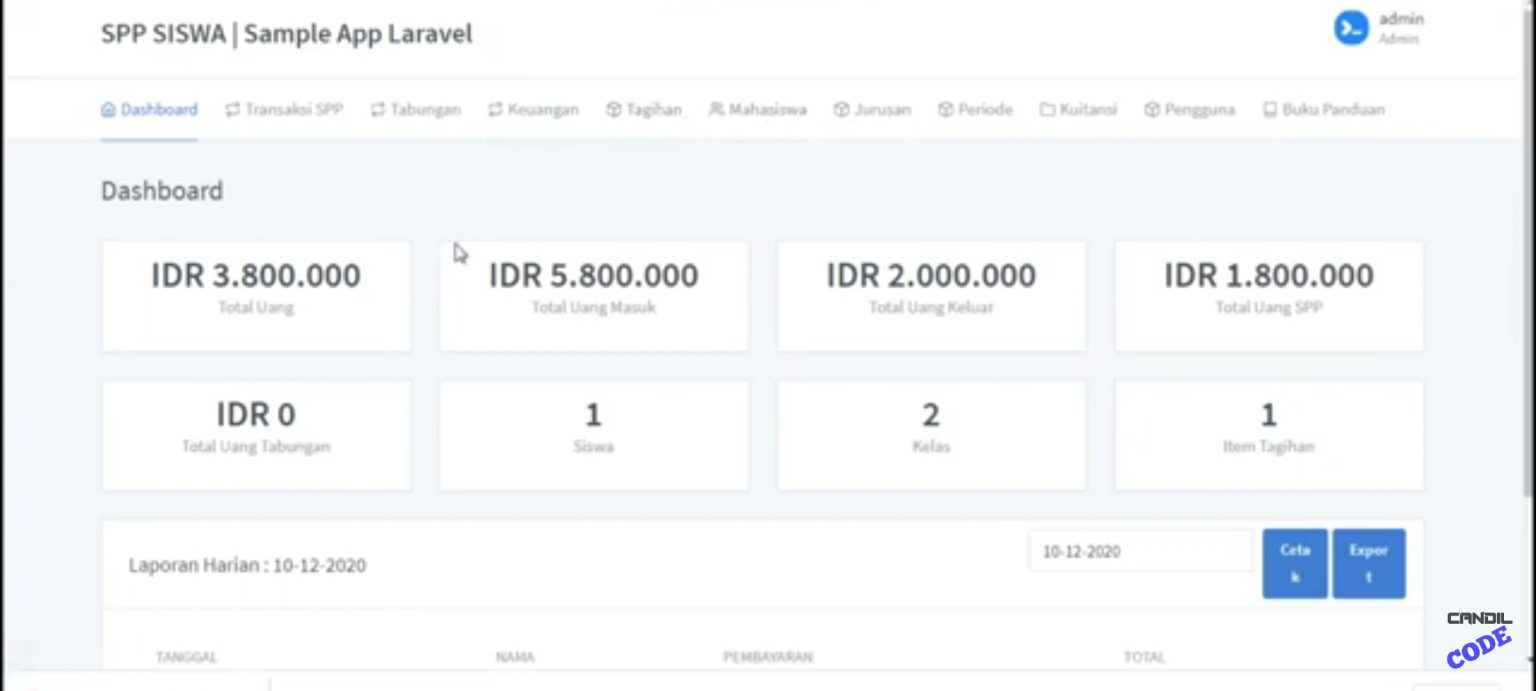Click the Item Tagihan count card
This screenshot has height=691, width=1536.
(x=1269, y=435)
